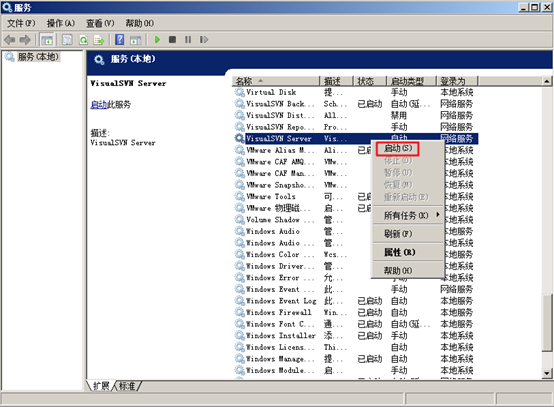554x407 pixels.
Task: Open the 查看(V) menu
Action: [100, 23]
